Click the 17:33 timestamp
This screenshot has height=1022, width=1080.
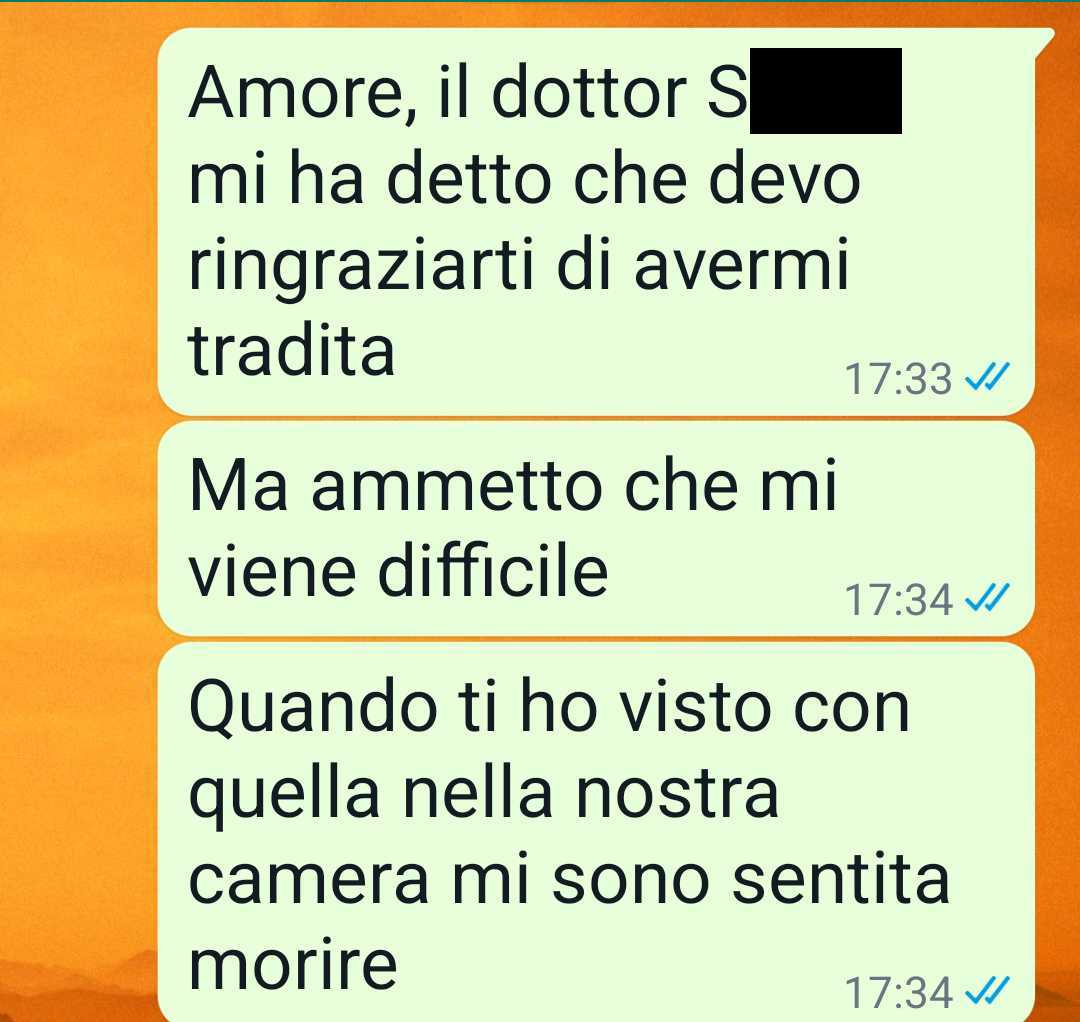tap(897, 379)
